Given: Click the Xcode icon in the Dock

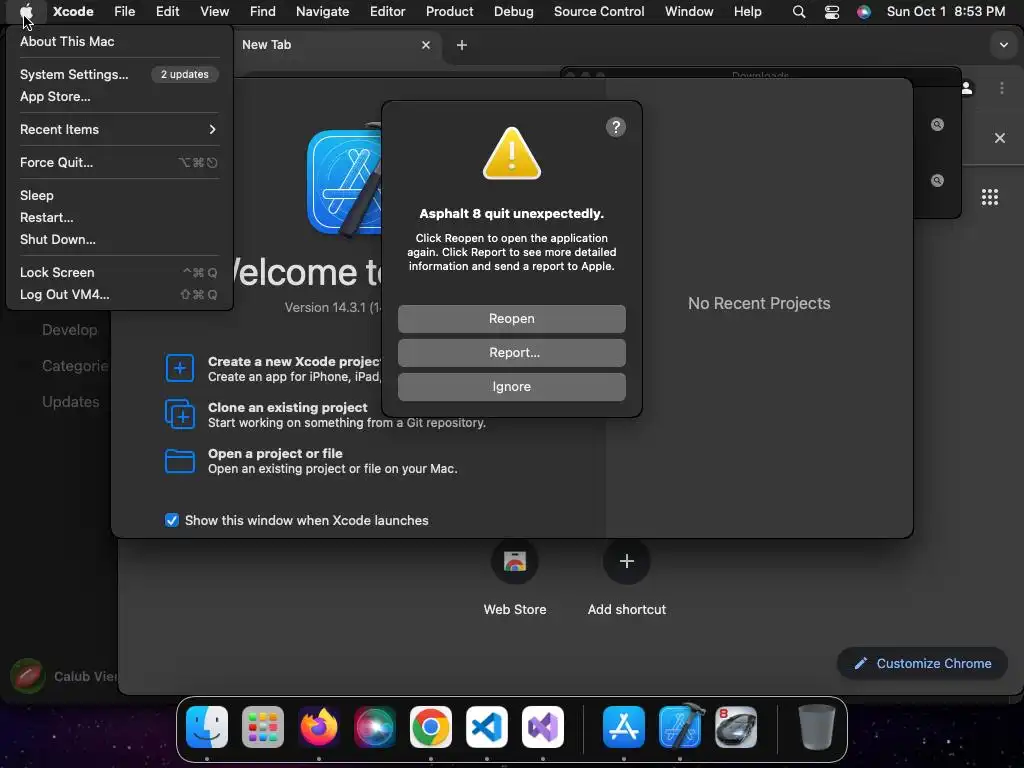Looking at the screenshot, I should coord(680,727).
